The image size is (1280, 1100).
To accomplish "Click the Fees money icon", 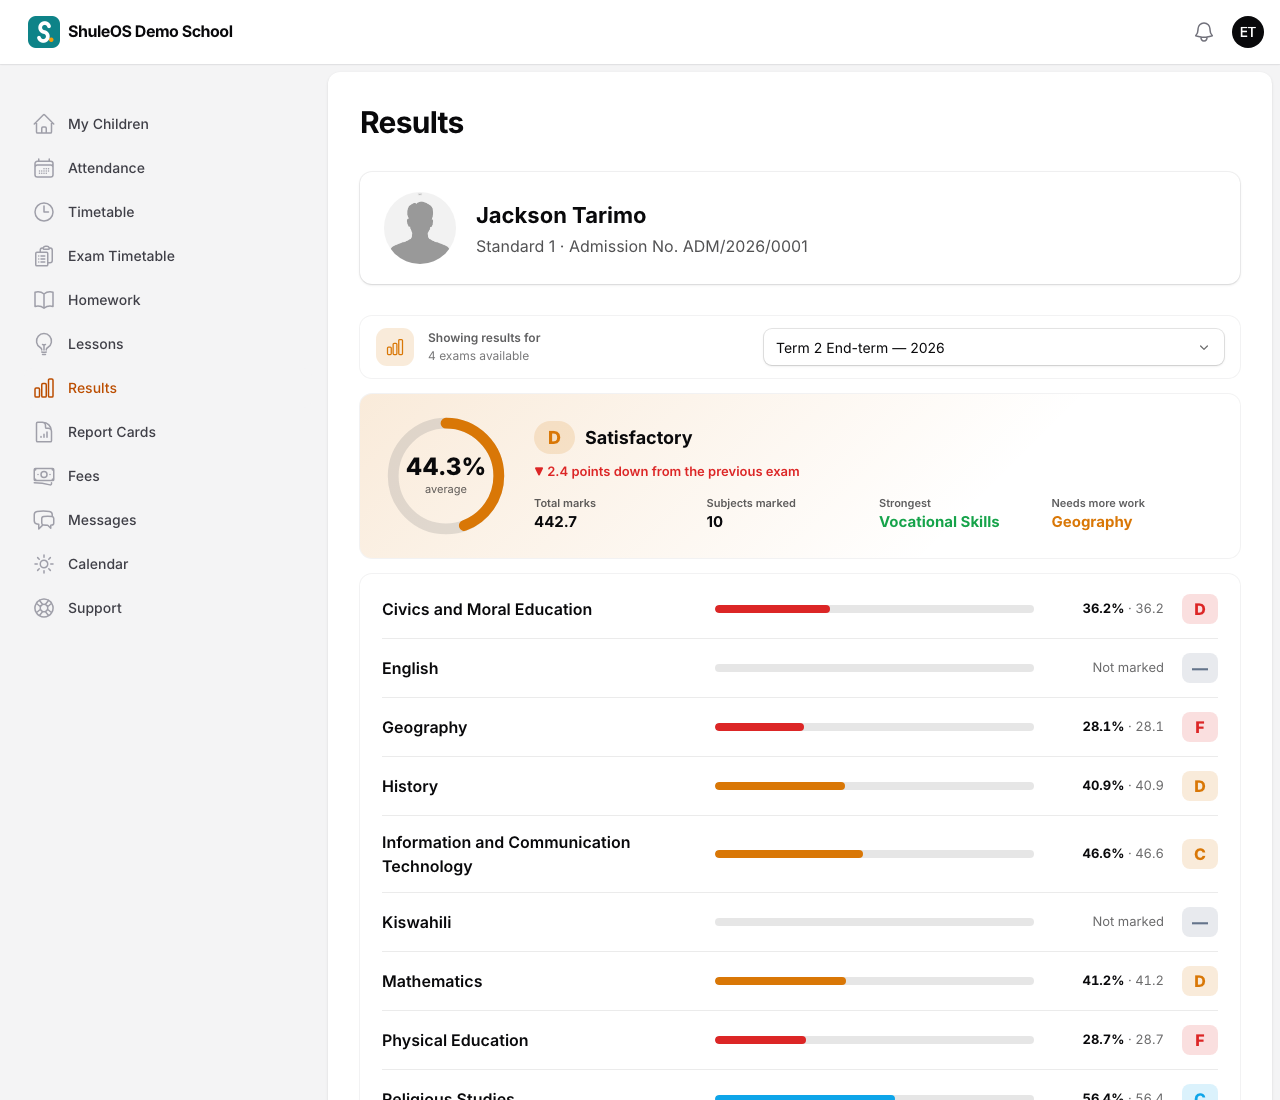I will click(44, 476).
